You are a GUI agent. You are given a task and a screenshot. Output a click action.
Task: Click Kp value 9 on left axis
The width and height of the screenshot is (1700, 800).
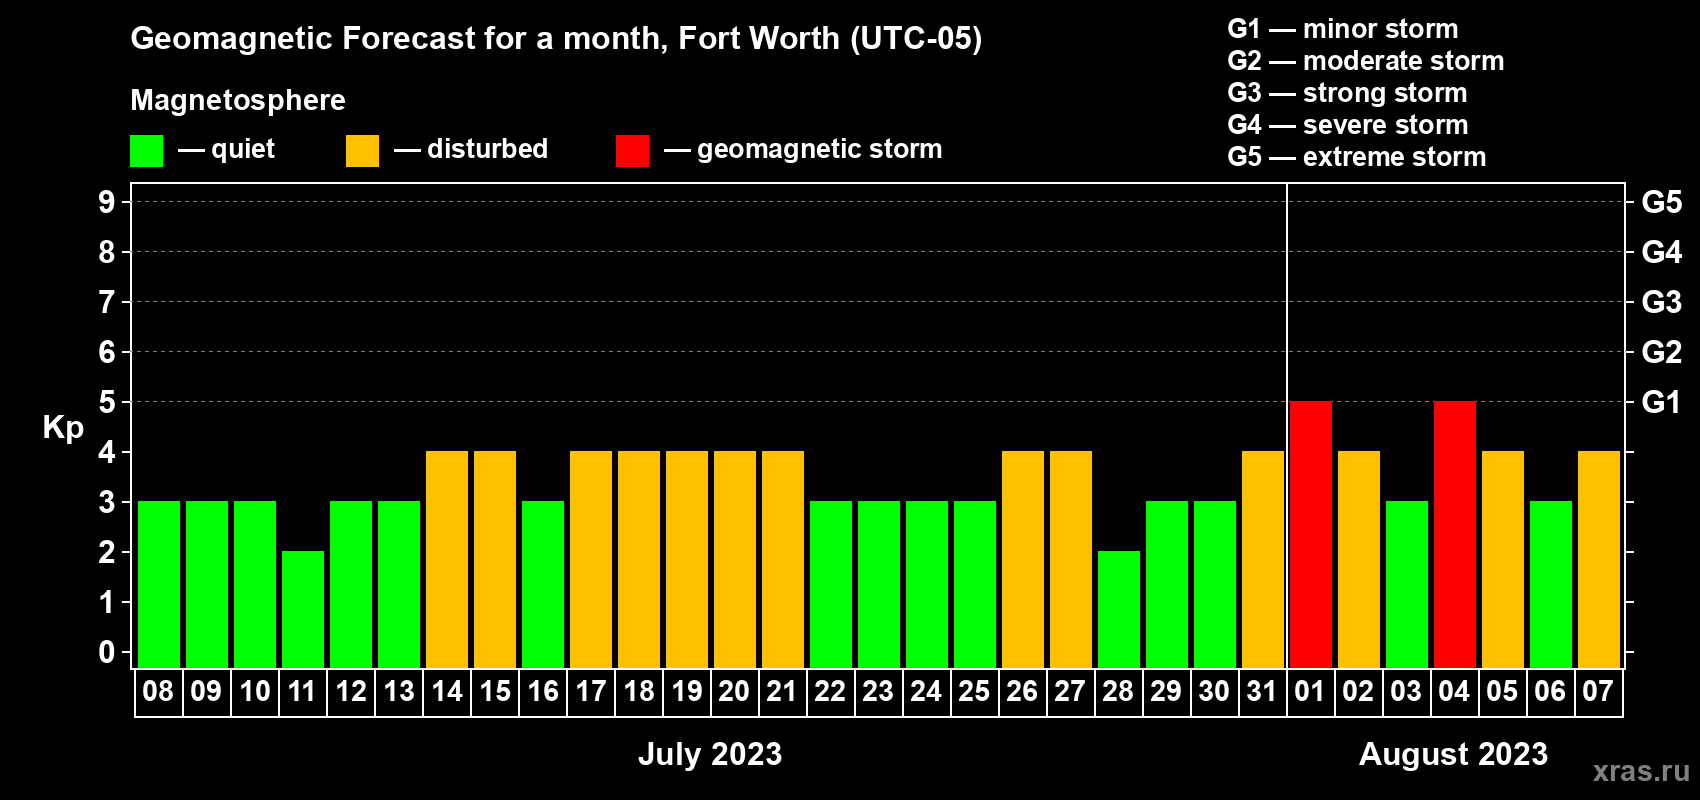[x=107, y=202]
